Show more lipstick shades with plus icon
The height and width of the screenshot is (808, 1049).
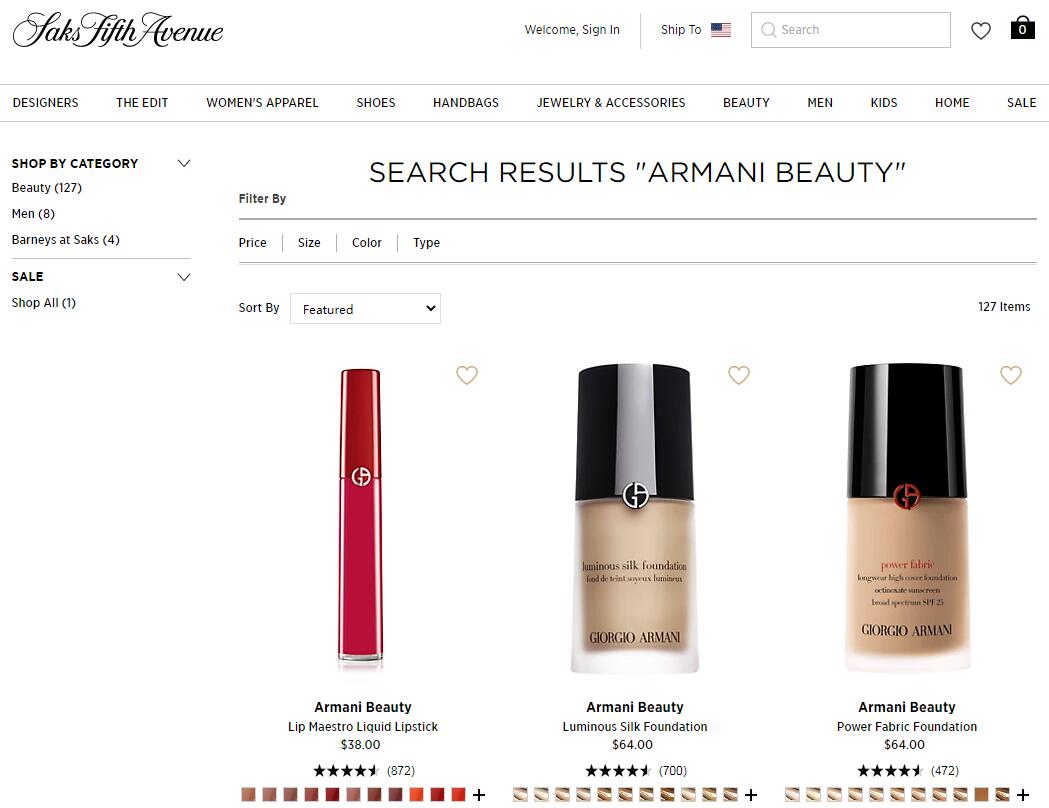479,795
